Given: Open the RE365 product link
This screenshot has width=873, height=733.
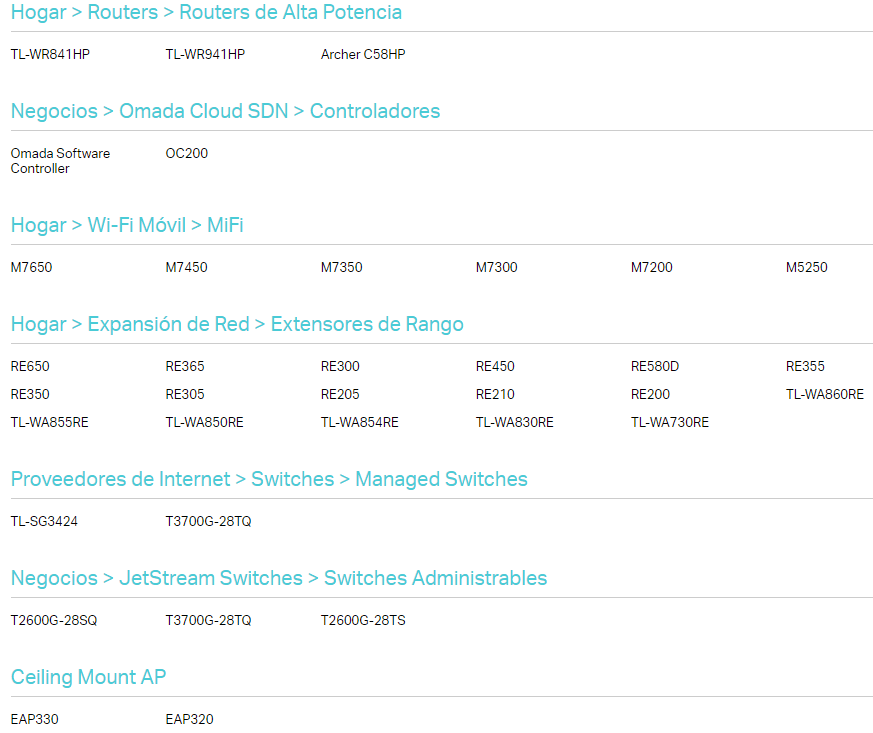Looking at the screenshot, I should pyautogui.click(x=185, y=367).
